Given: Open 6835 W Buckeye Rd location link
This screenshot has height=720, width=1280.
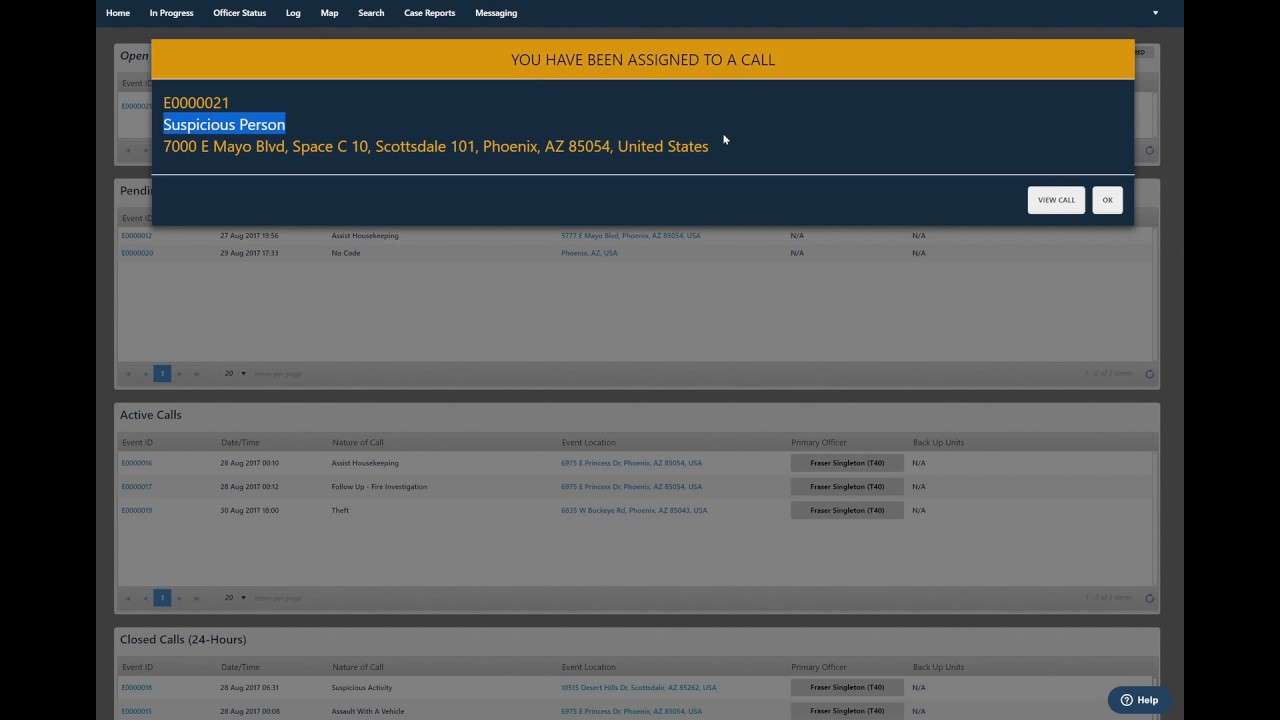Looking at the screenshot, I should (x=634, y=511).
